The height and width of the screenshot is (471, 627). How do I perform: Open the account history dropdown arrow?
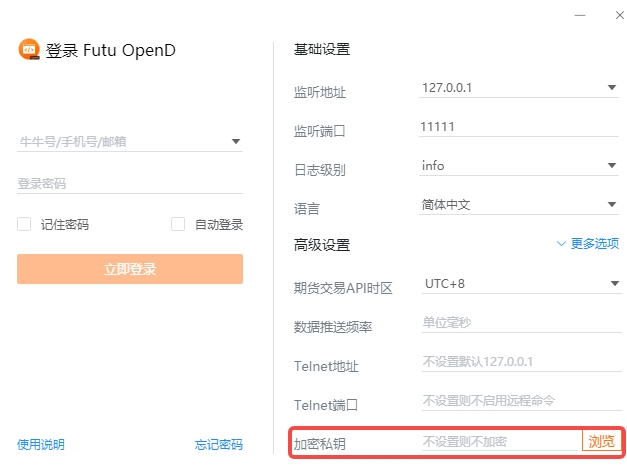[x=236, y=142]
